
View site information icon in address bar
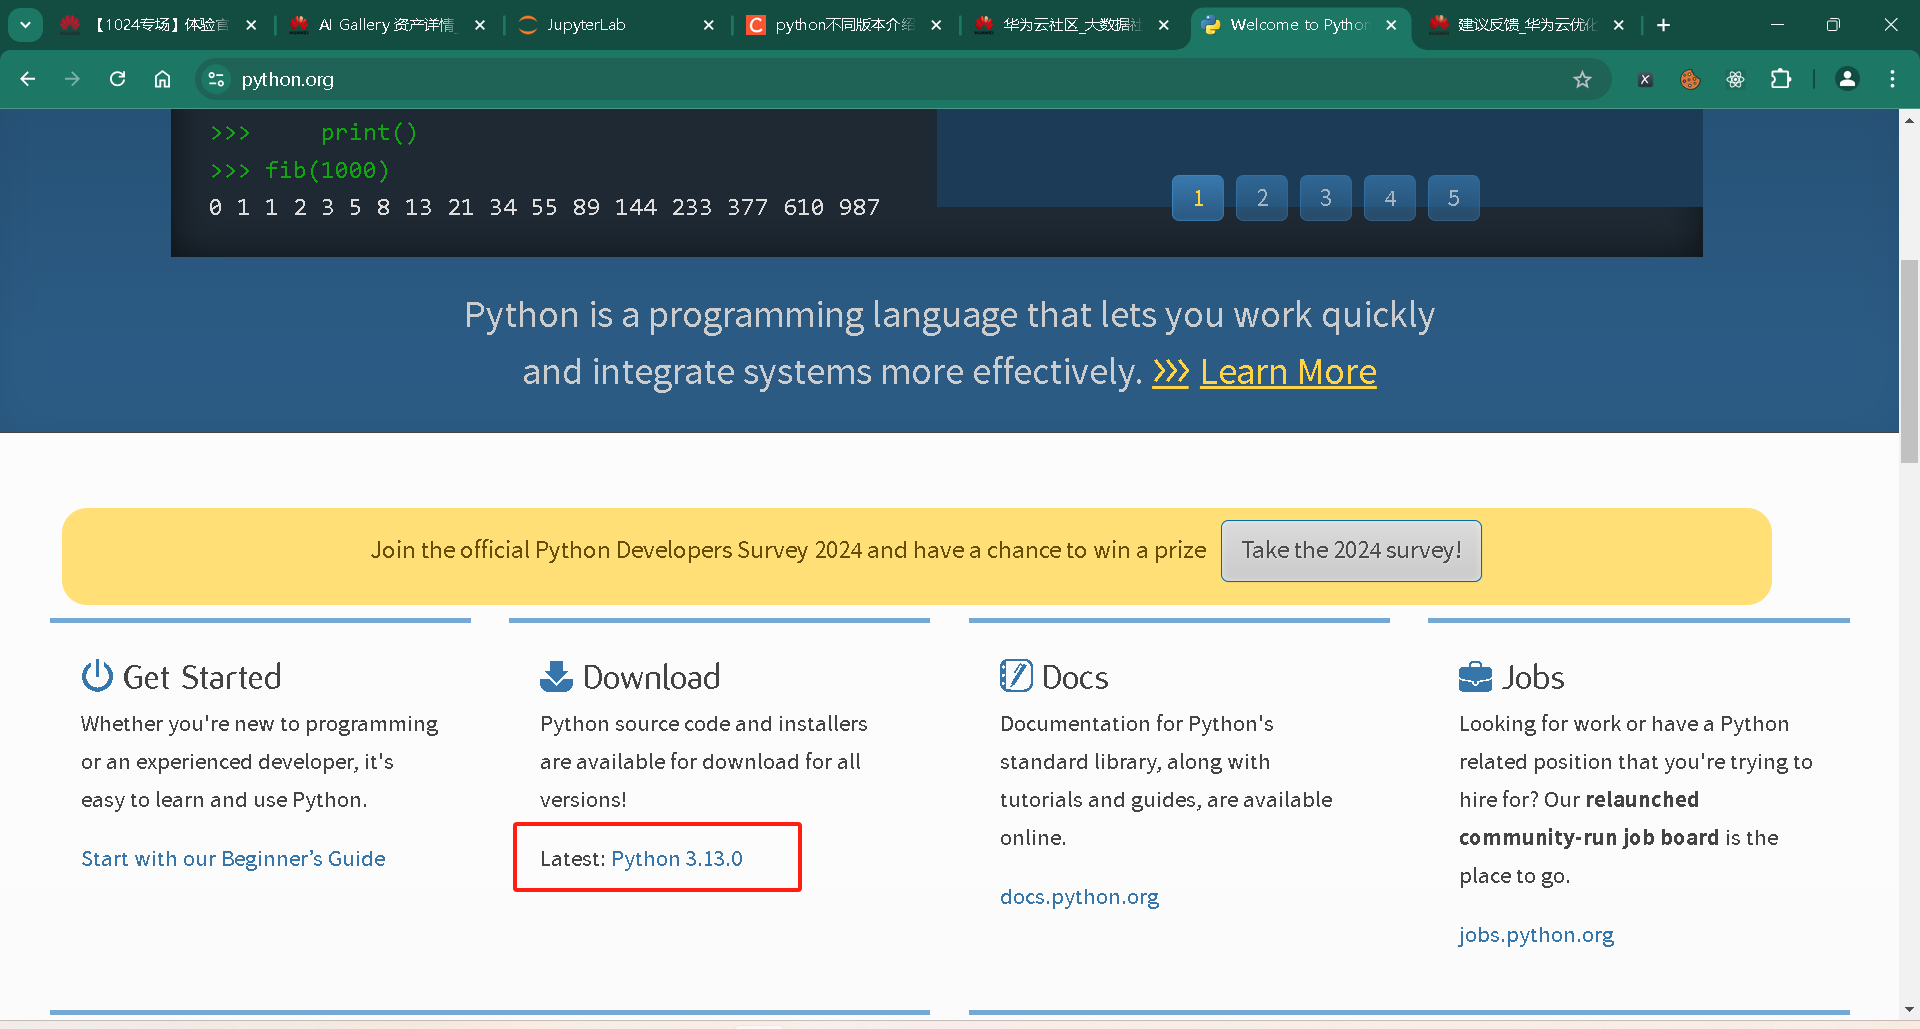click(216, 79)
